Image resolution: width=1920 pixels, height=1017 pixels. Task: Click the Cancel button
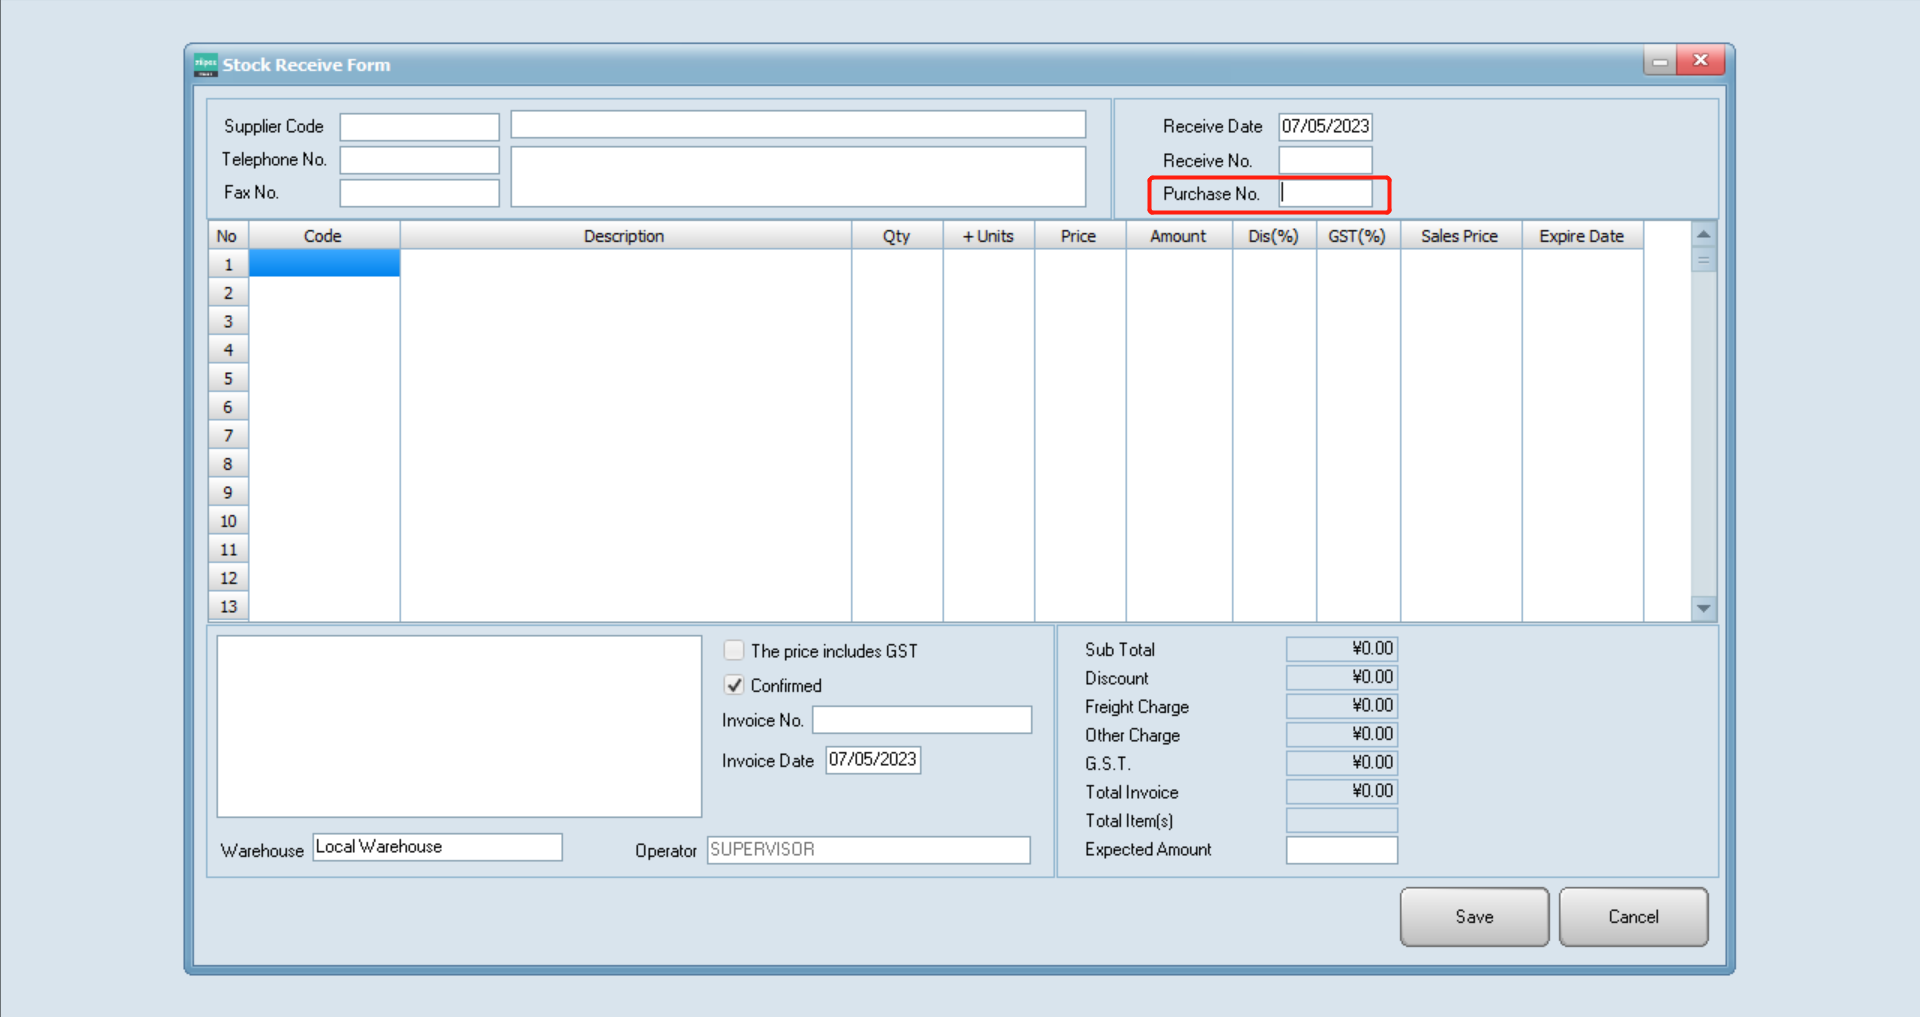[1633, 916]
